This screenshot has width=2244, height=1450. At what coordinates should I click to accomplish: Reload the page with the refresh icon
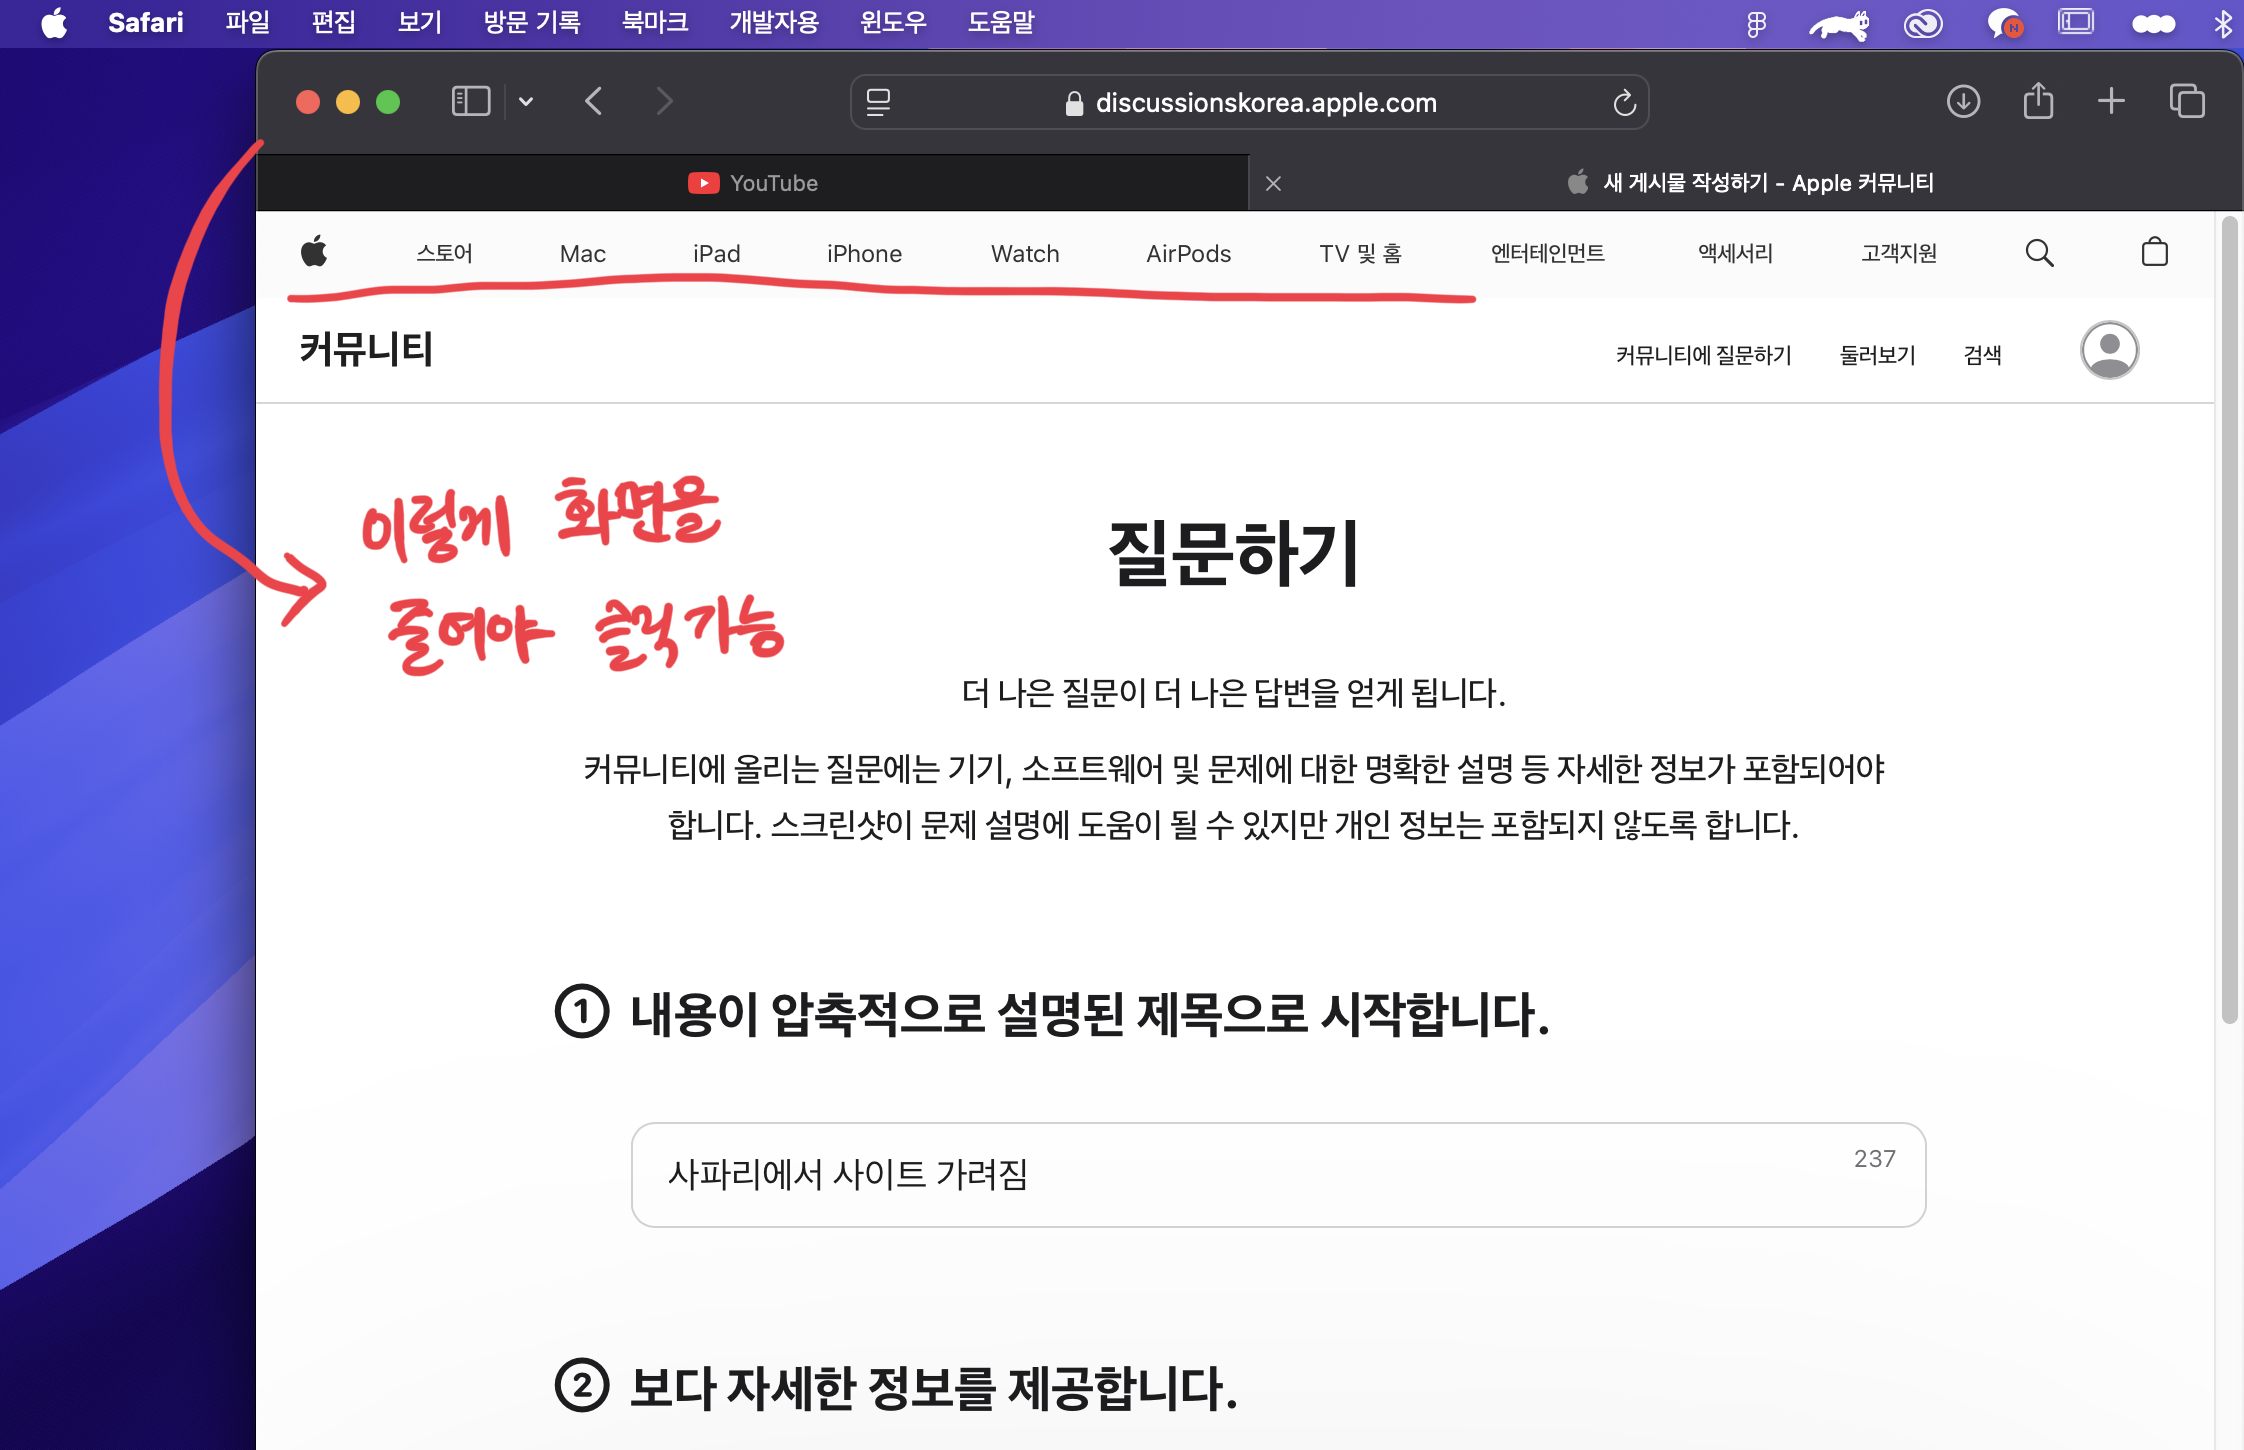pyautogui.click(x=1624, y=102)
